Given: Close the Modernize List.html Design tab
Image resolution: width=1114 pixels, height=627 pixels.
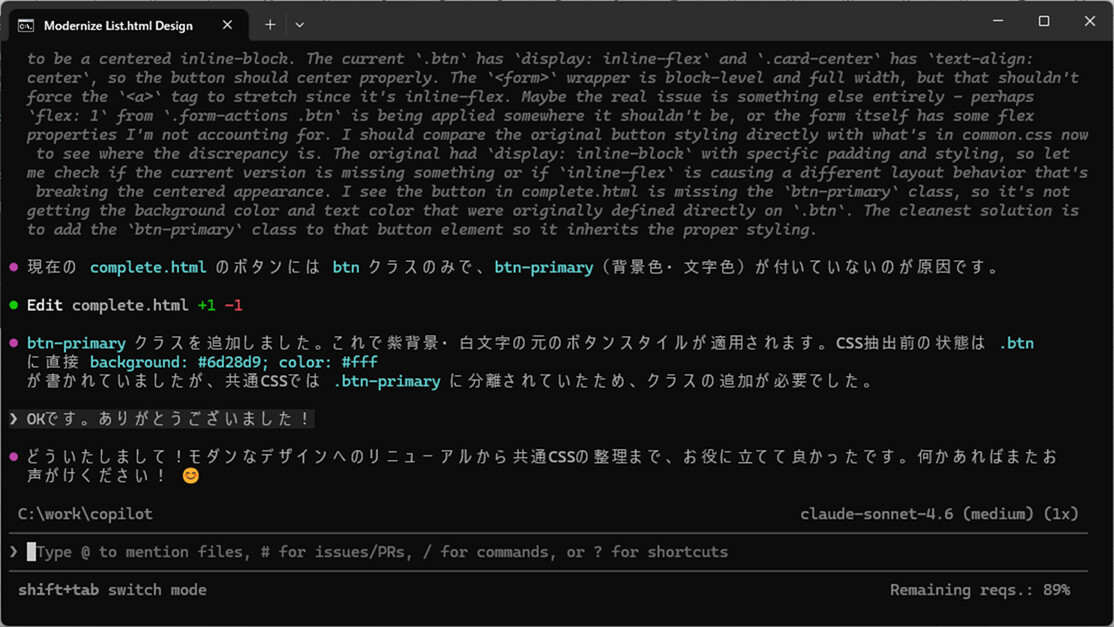Looking at the screenshot, I should coord(231,24).
